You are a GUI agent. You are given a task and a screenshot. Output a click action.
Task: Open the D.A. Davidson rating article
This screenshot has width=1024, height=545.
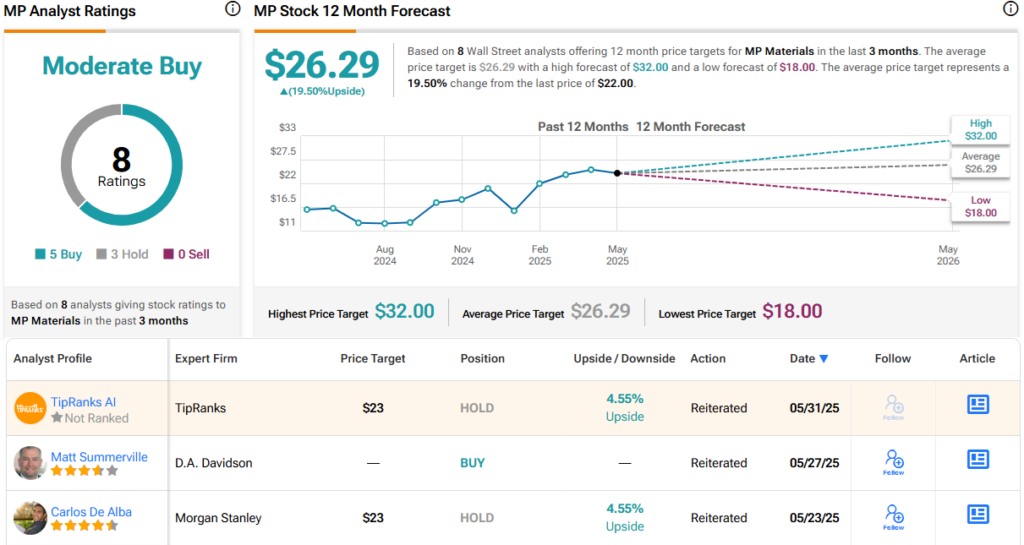point(977,459)
